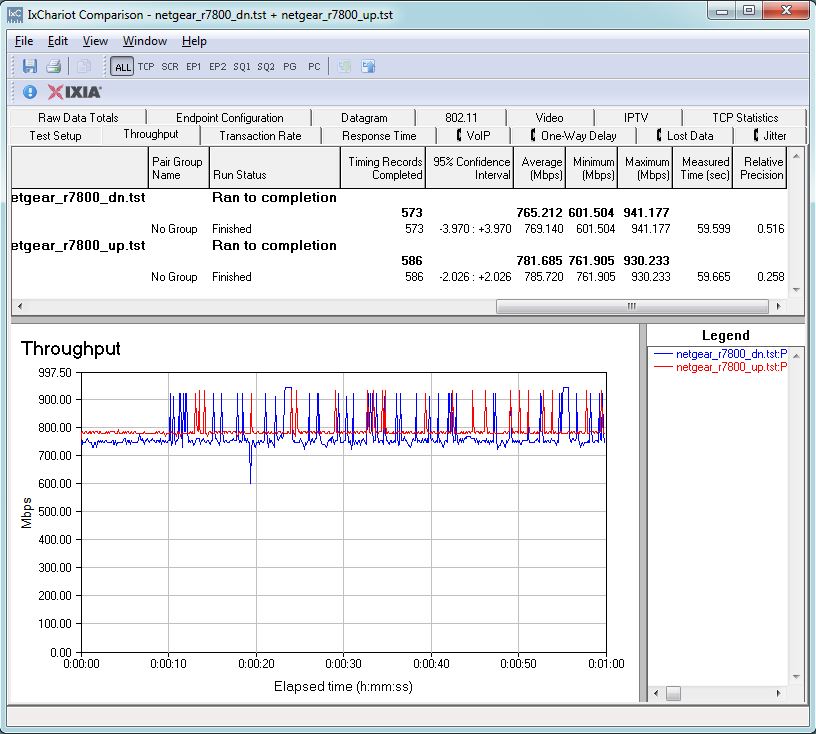Click the IxChariot app icon in title bar
The image size is (816, 734).
(15, 14)
